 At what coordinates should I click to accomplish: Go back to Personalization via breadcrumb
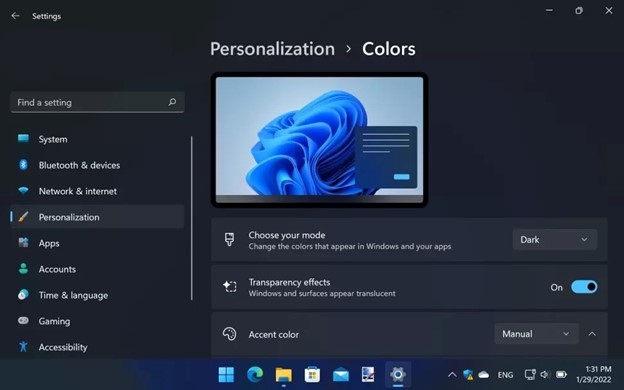pyautogui.click(x=272, y=49)
